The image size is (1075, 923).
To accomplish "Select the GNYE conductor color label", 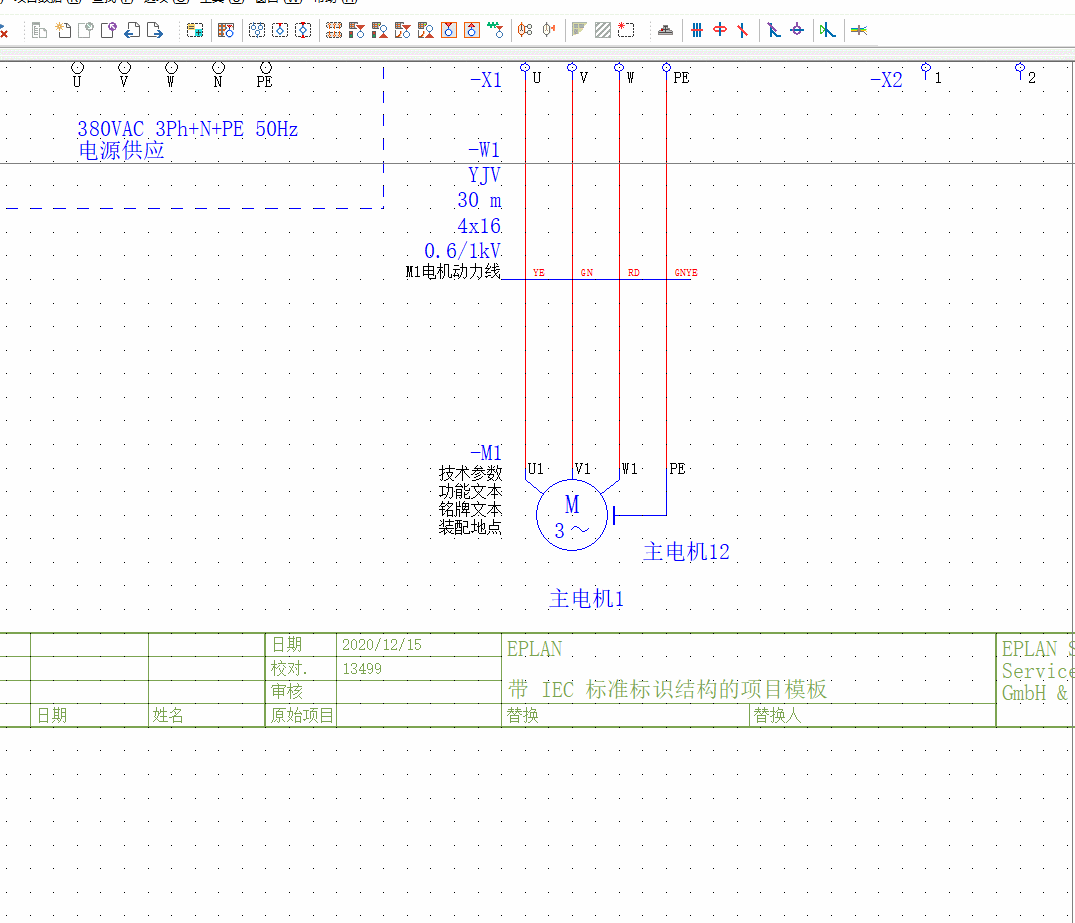I will pos(686,273).
